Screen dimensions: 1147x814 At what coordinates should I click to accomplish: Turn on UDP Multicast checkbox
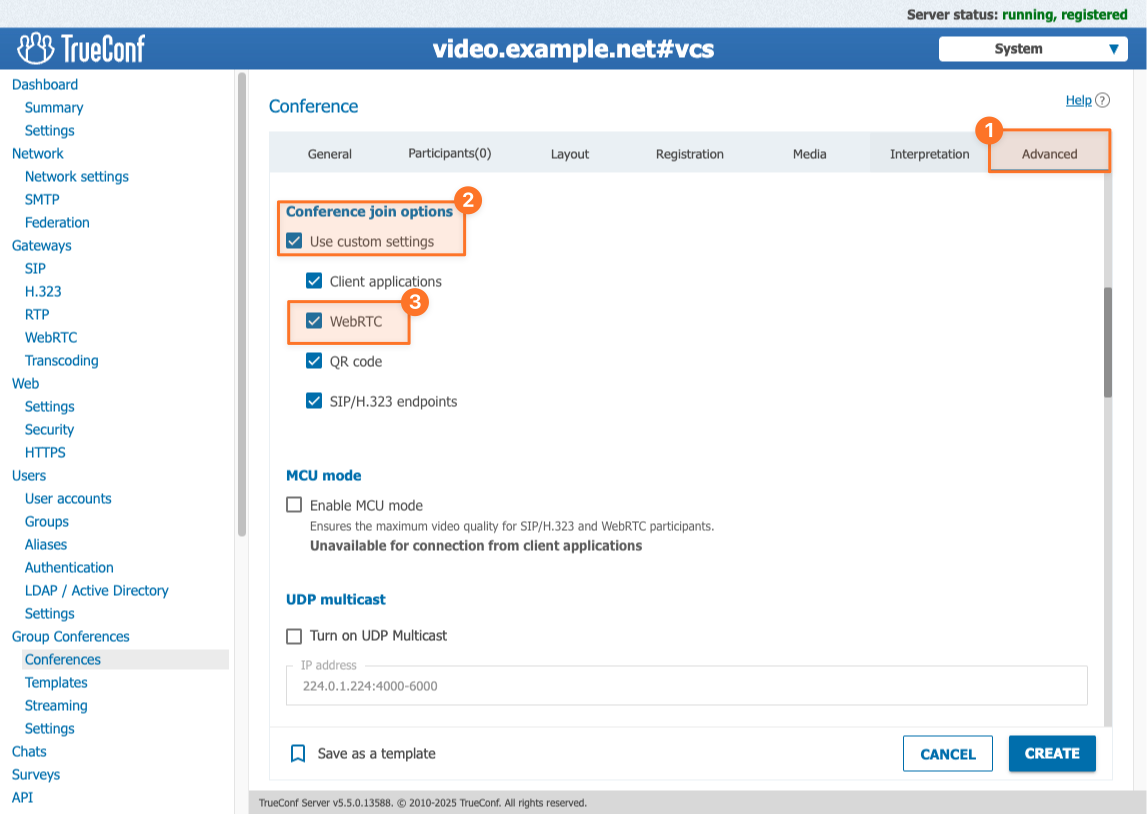click(x=294, y=635)
